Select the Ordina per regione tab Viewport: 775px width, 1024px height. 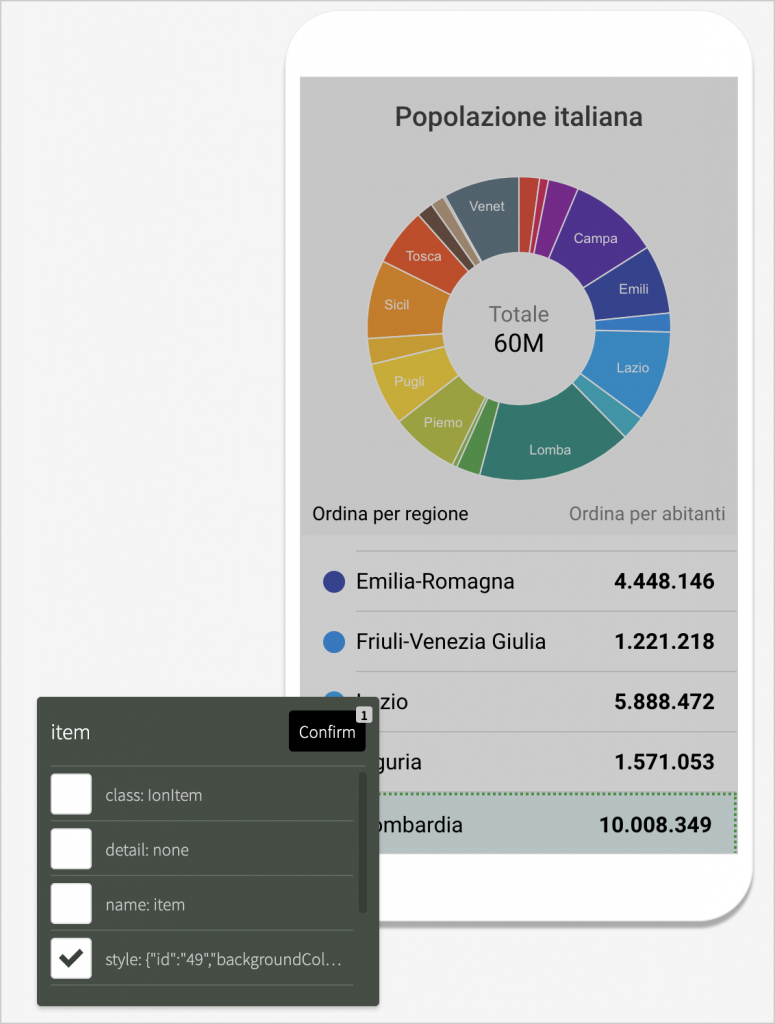tap(390, 514)
